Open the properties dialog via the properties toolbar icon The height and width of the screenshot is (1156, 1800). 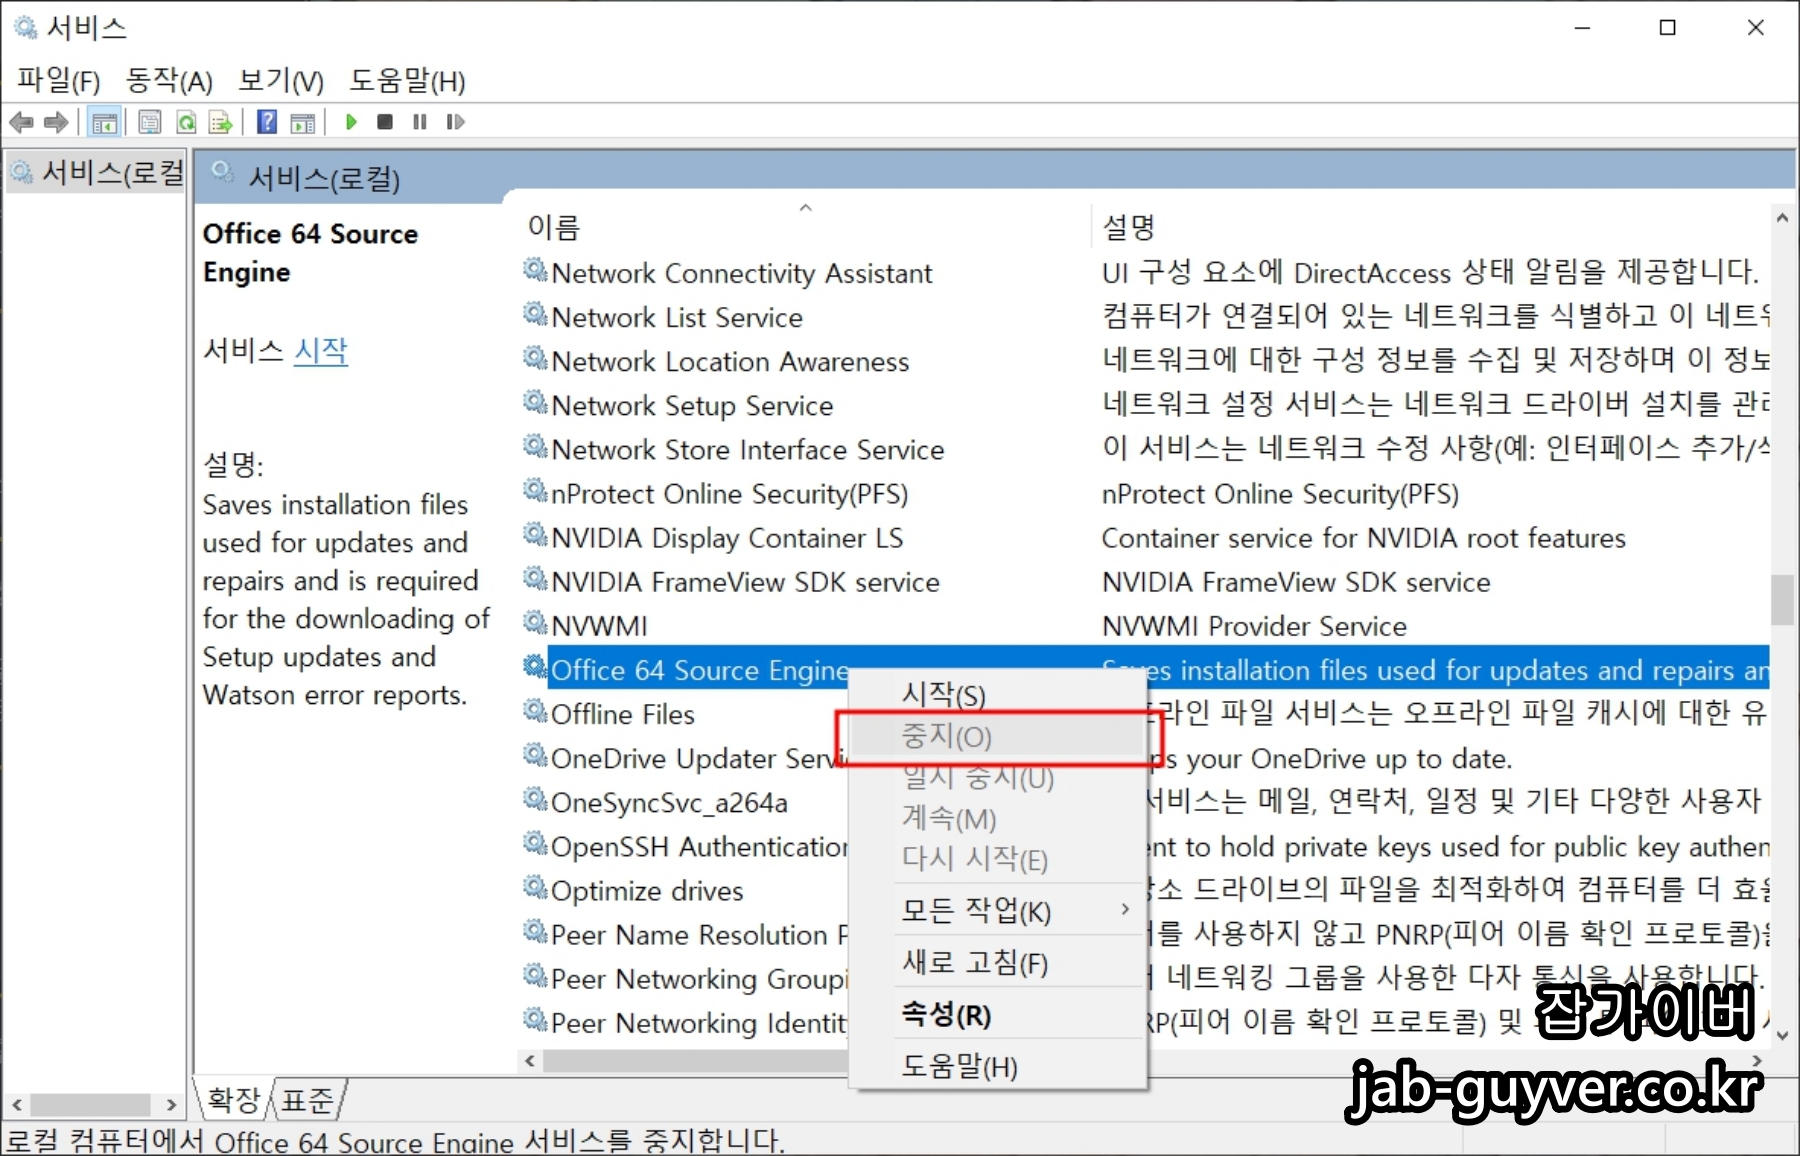148,122
